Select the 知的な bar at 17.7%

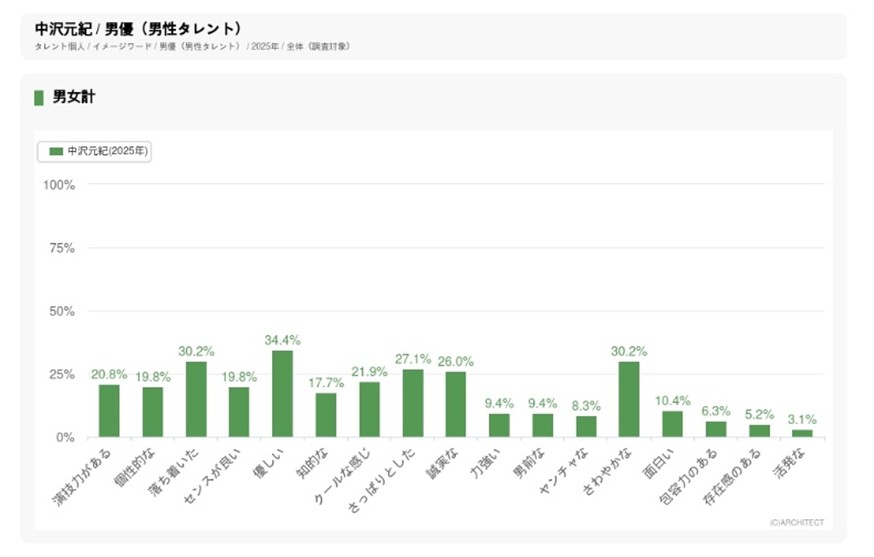coord(326,415)
